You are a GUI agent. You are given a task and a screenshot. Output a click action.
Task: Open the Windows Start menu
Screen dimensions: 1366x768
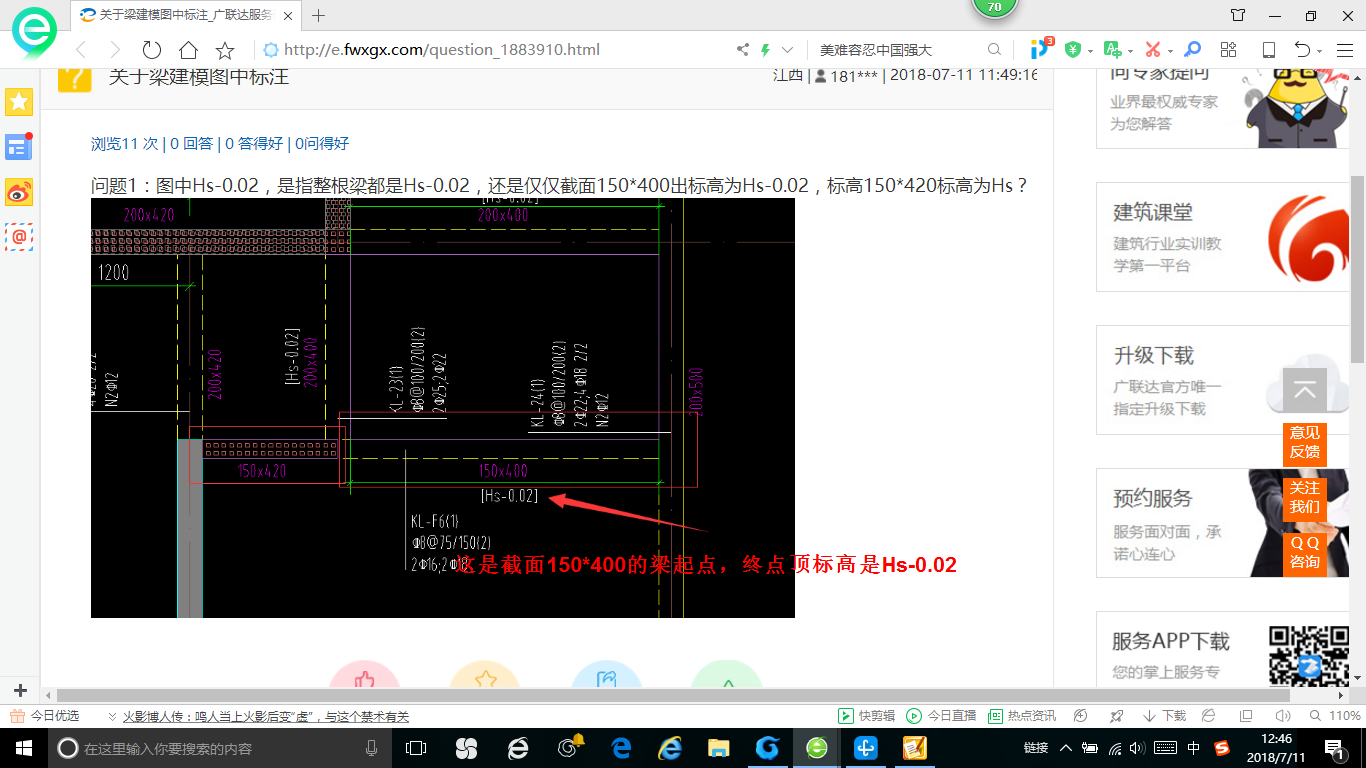23,748
